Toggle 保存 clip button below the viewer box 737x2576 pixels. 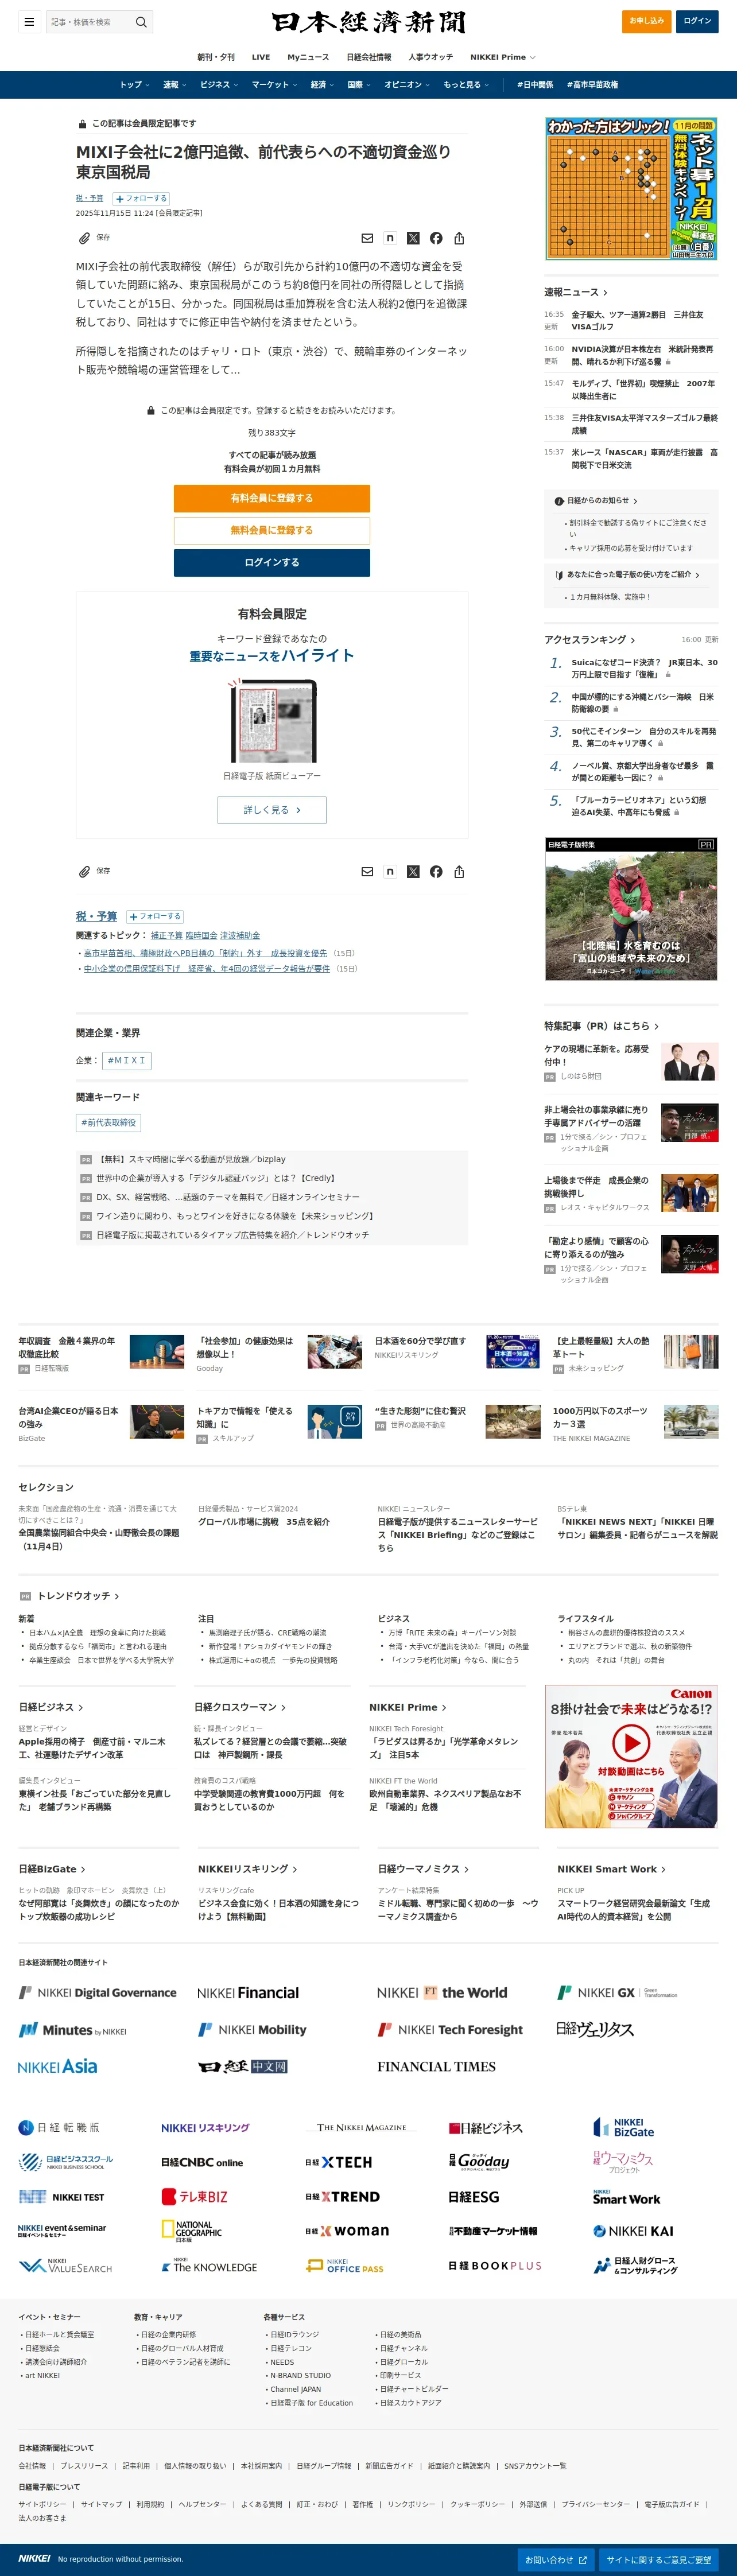tap(95, 872)
